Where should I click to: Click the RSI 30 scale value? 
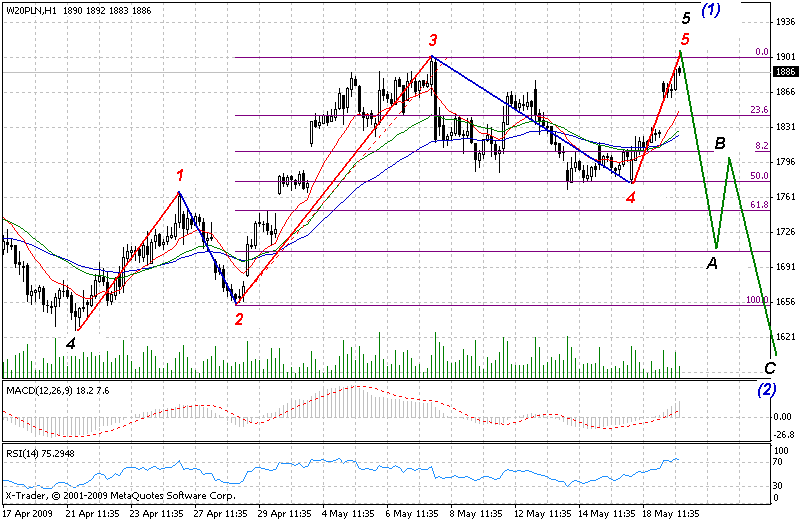[779, 485]
